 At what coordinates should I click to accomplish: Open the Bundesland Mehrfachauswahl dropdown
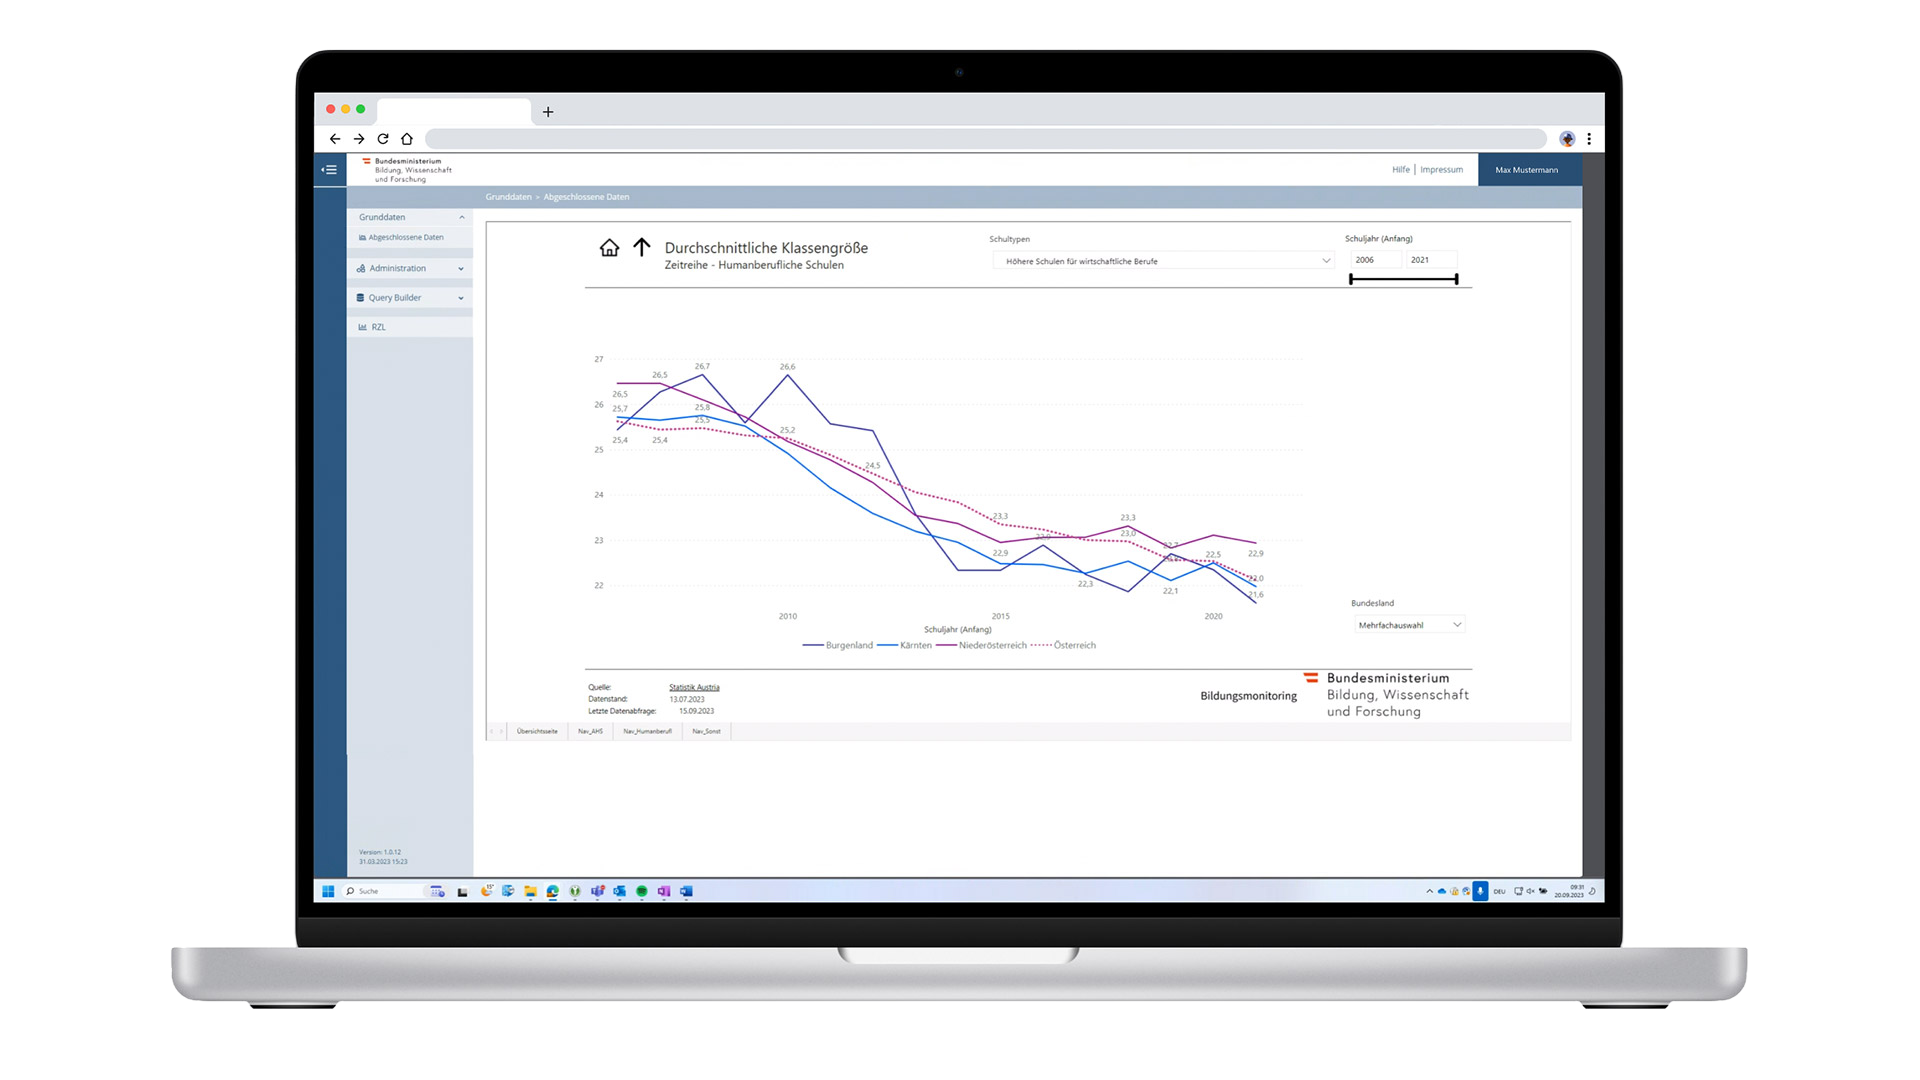click(1409, 625)
